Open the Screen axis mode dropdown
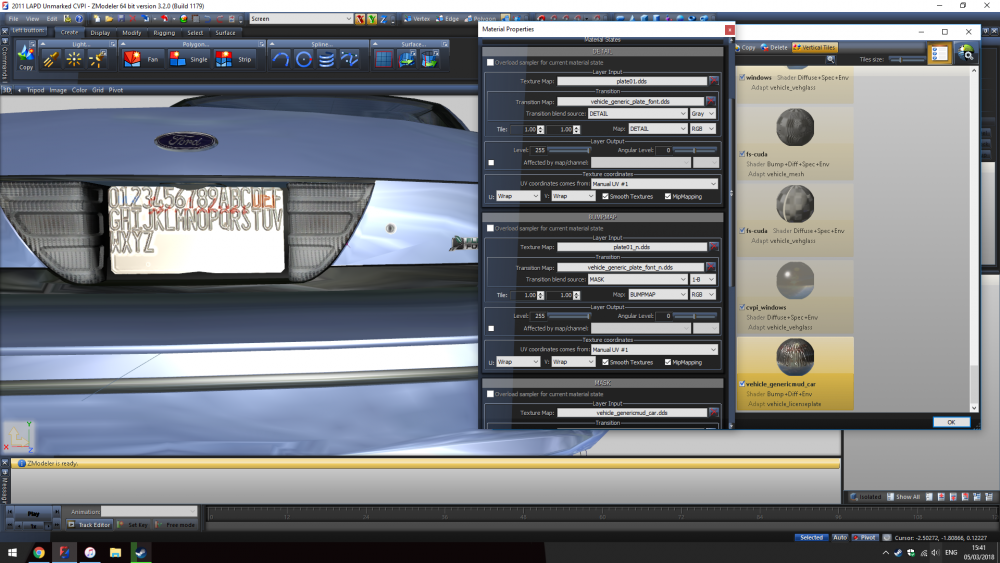This screenshot has height=563, width=1000. [301, 19]
